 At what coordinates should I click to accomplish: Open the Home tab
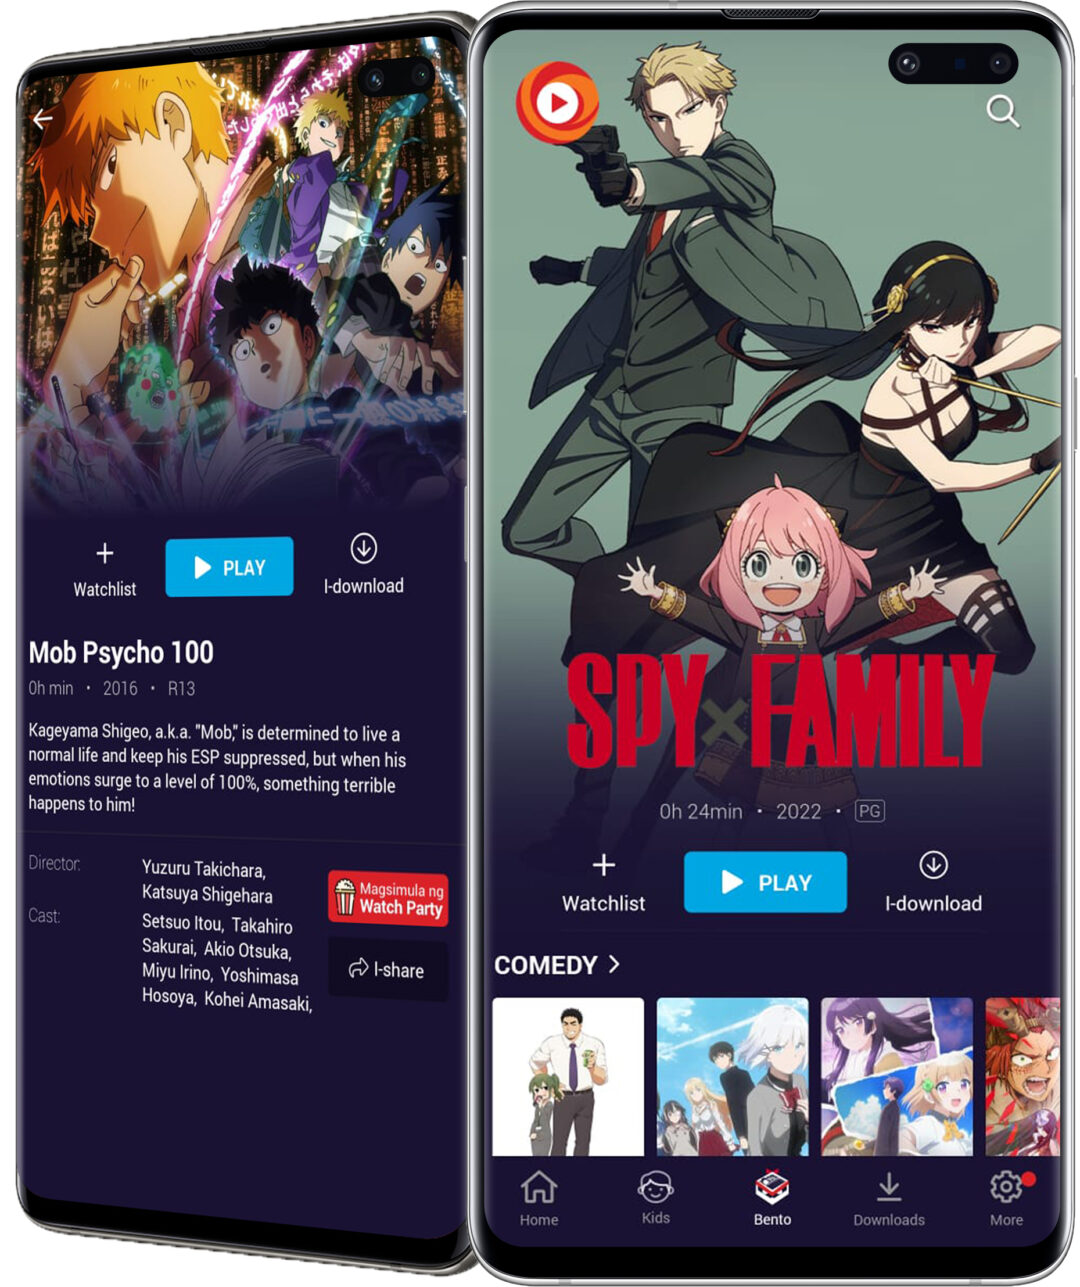538,1198
